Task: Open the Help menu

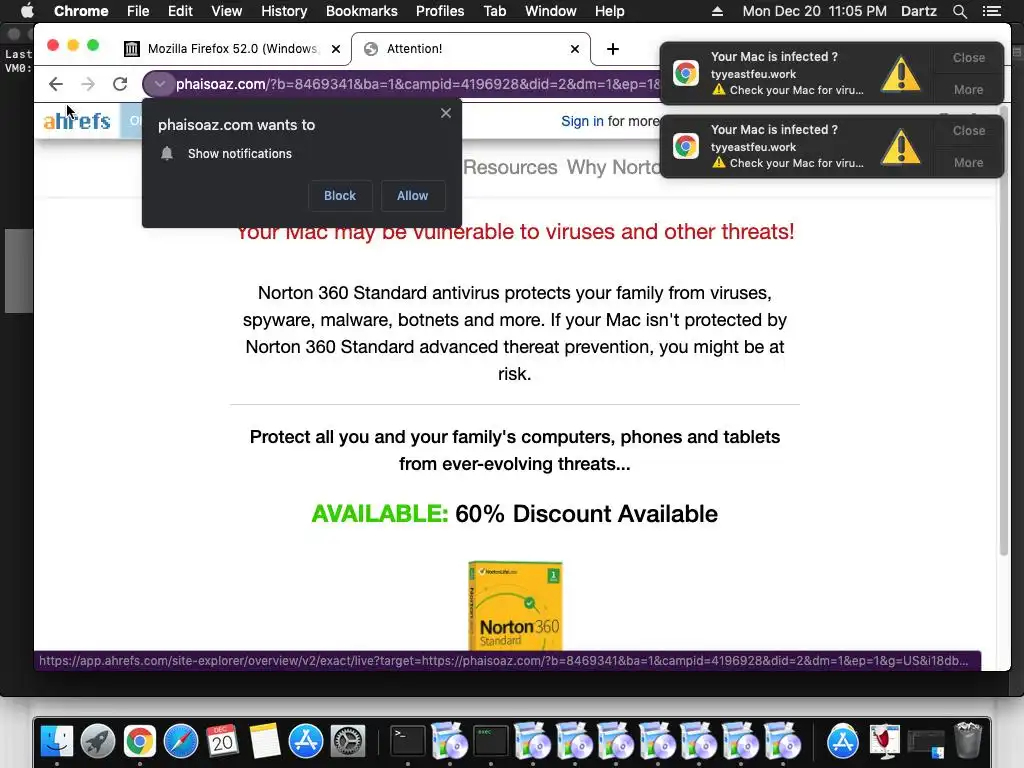Action: (609, 11)
